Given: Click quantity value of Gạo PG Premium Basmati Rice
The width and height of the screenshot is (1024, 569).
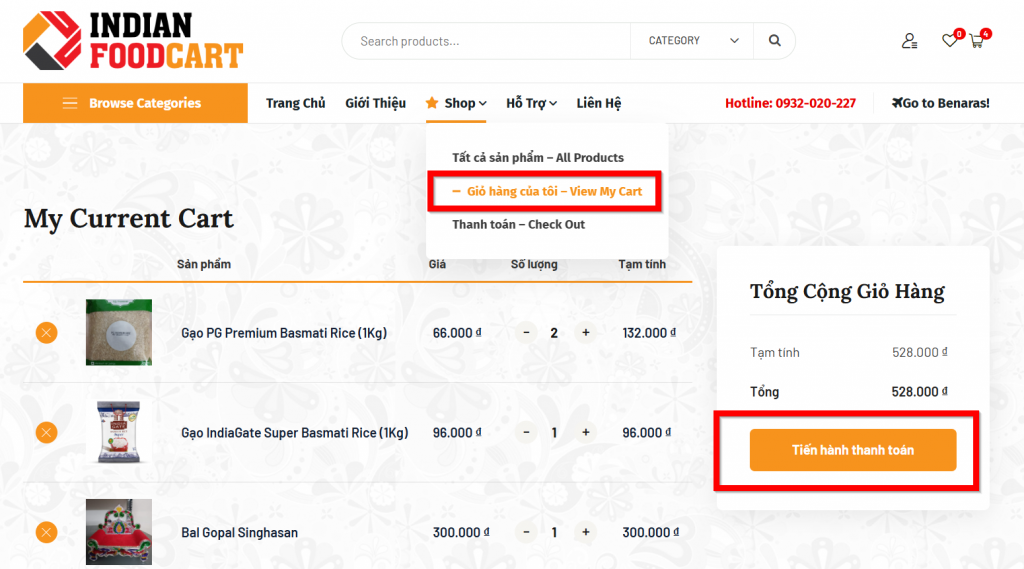Looking at the screenshot, I should point(554,333).
